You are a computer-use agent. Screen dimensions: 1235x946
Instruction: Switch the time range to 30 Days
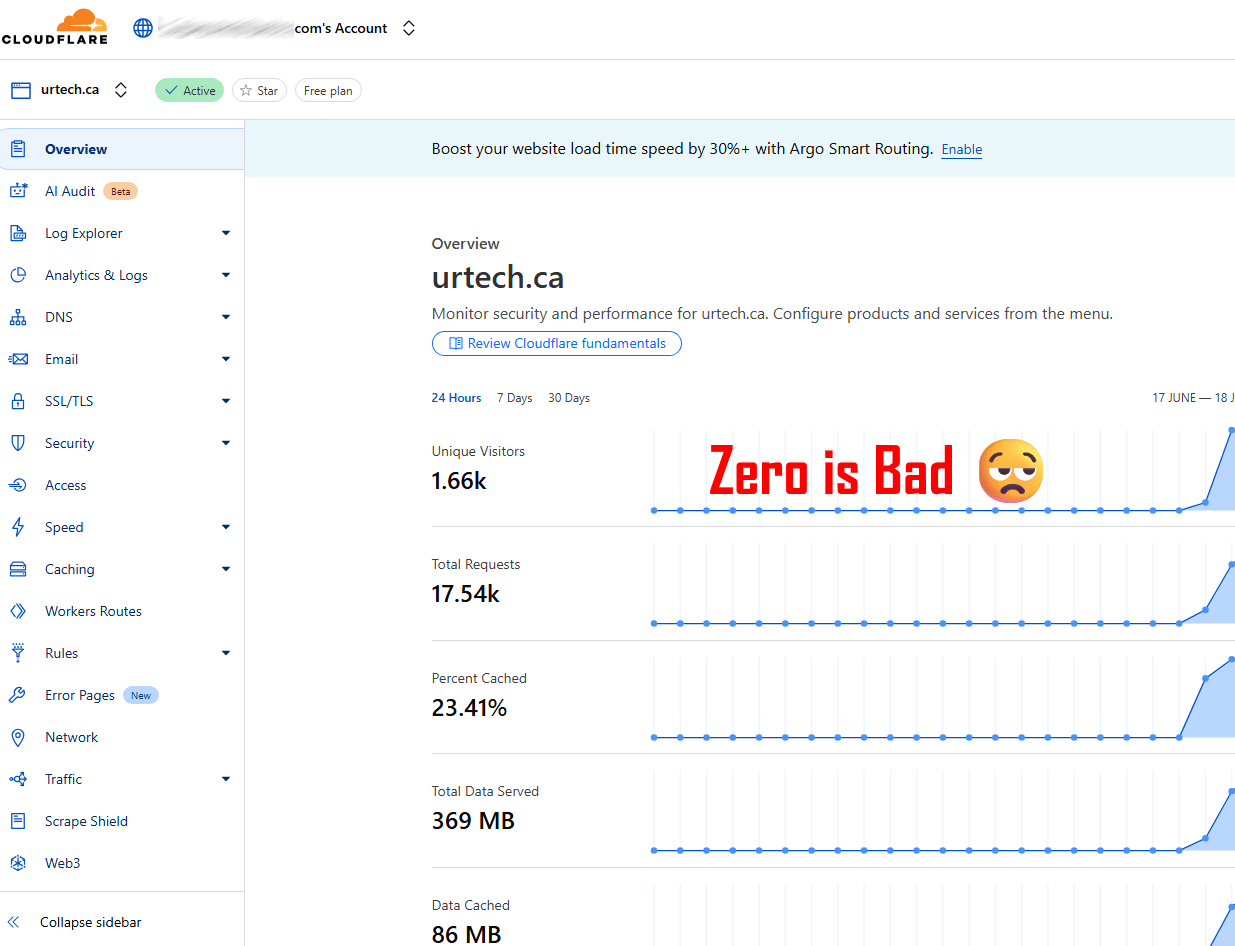569,398
